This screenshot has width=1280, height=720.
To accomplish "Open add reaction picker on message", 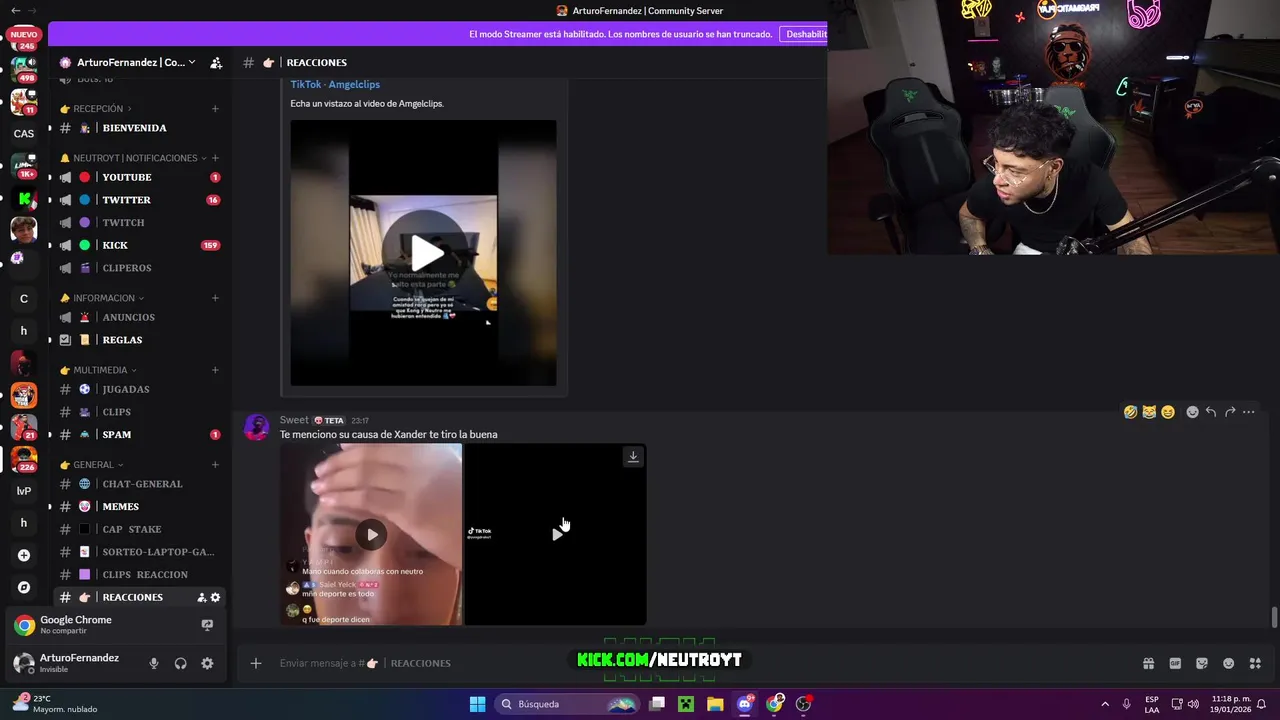I will coord(1192,412).
